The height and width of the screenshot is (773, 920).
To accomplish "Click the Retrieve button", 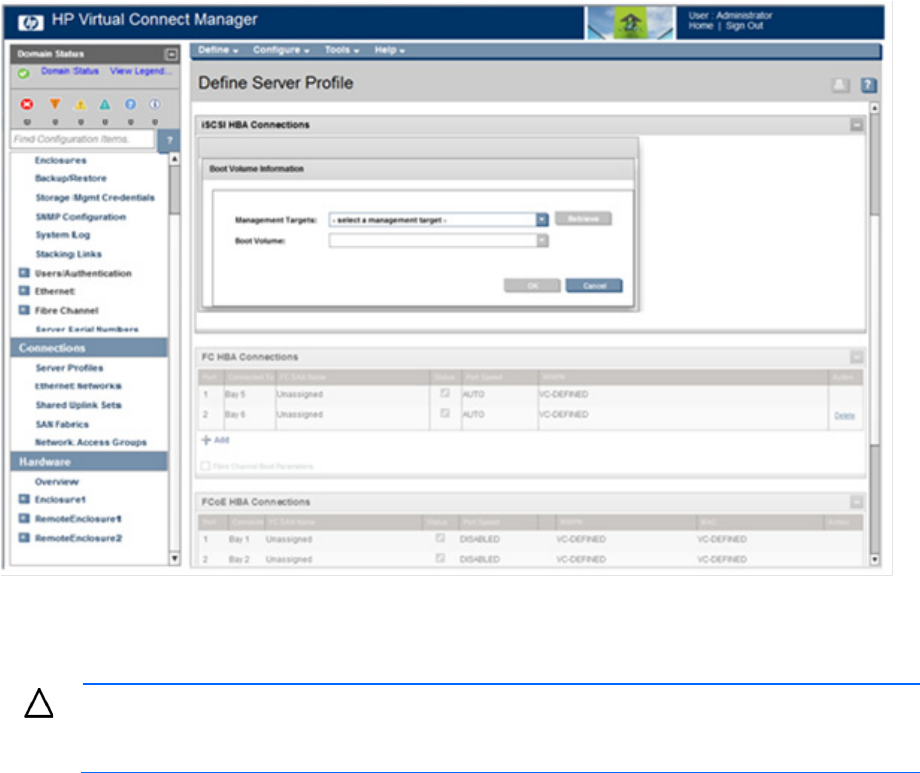I will [x=583, y=219].
